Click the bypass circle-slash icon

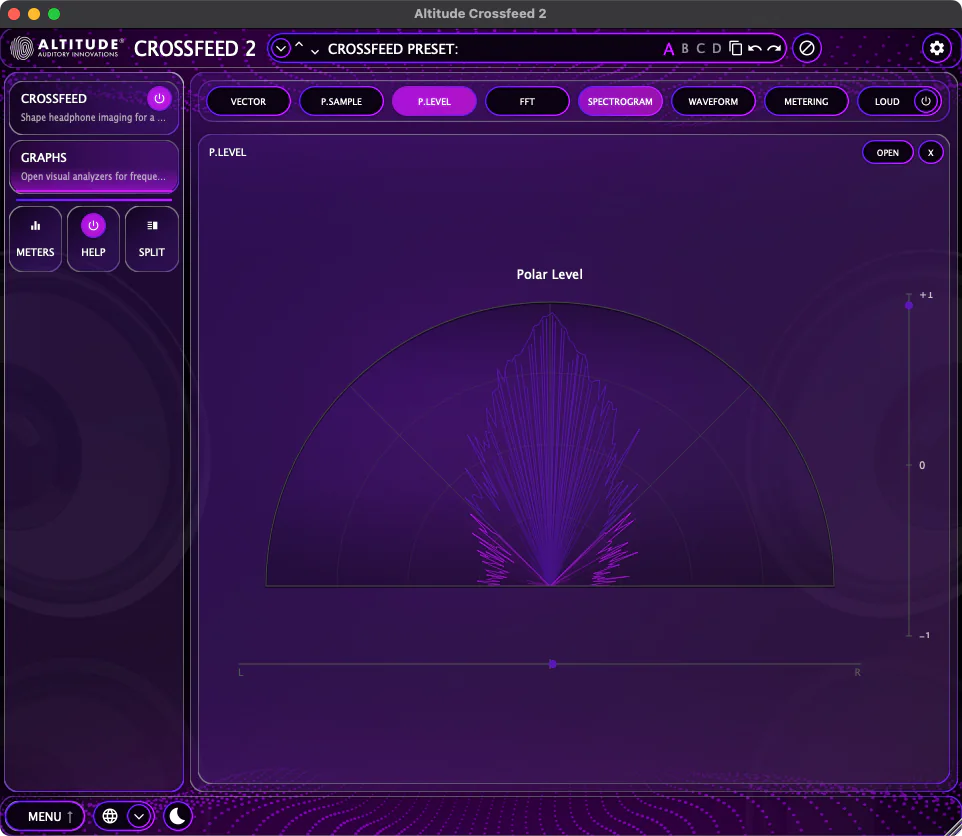tap(807, 48)
